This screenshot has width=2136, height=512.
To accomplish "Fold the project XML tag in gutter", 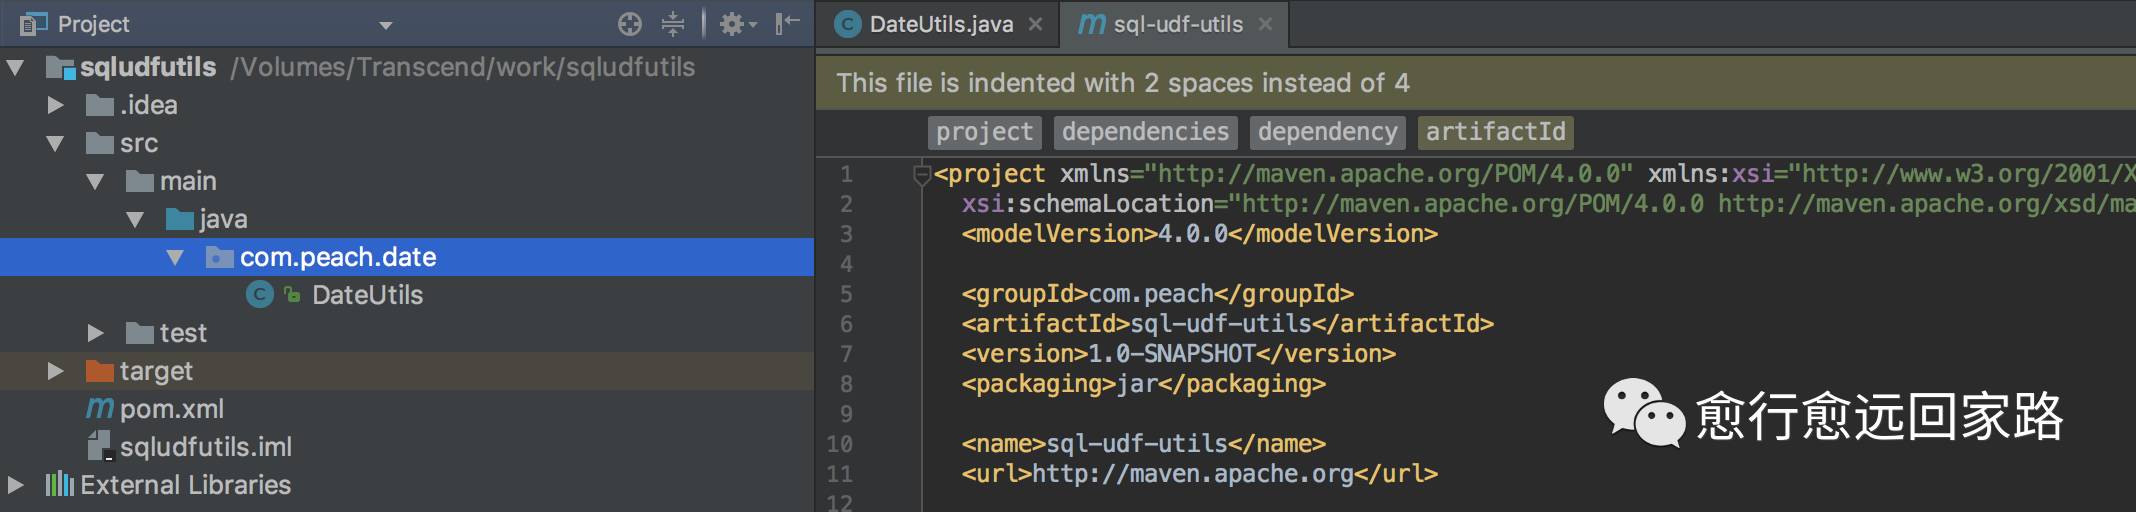I will tap(922, 175).
